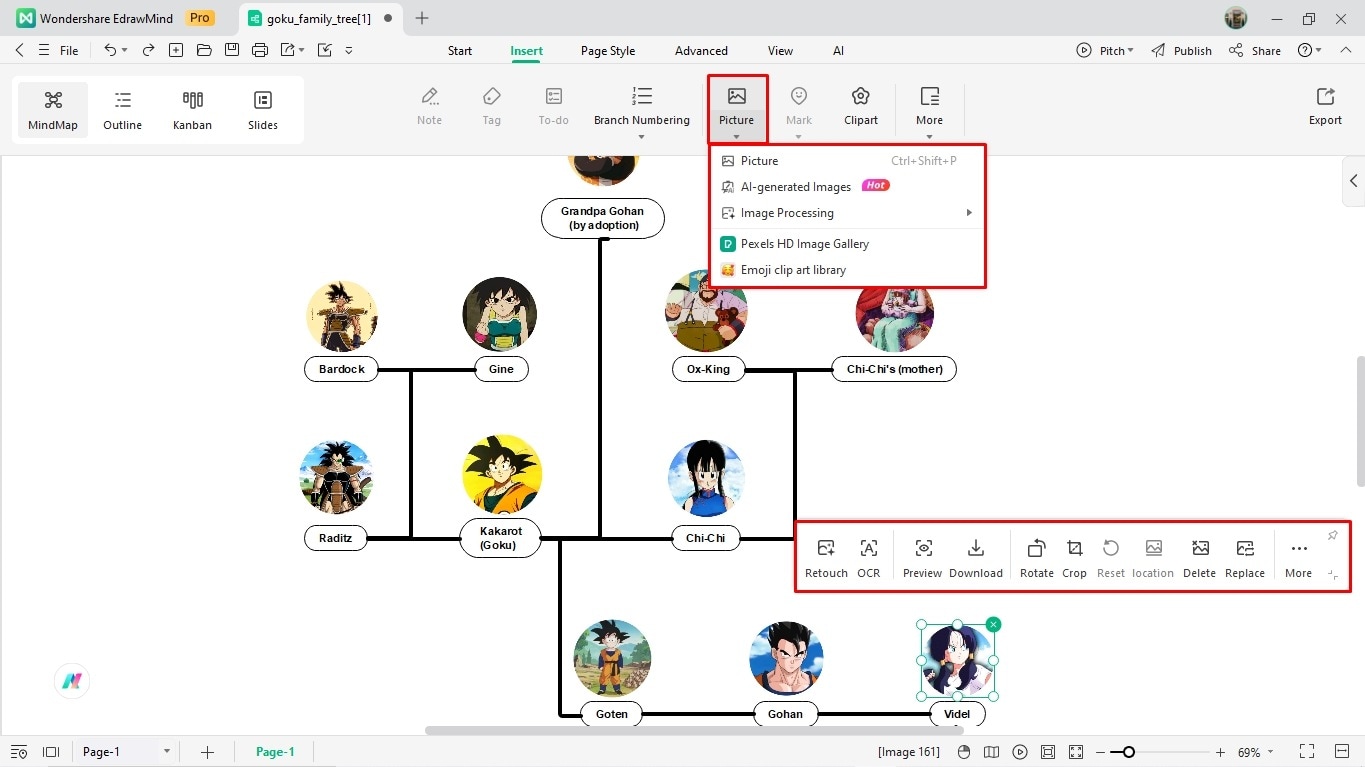Screen dimensions: 1365x767
Task: Switch to Outline view mode
Action: click(123, 110)
